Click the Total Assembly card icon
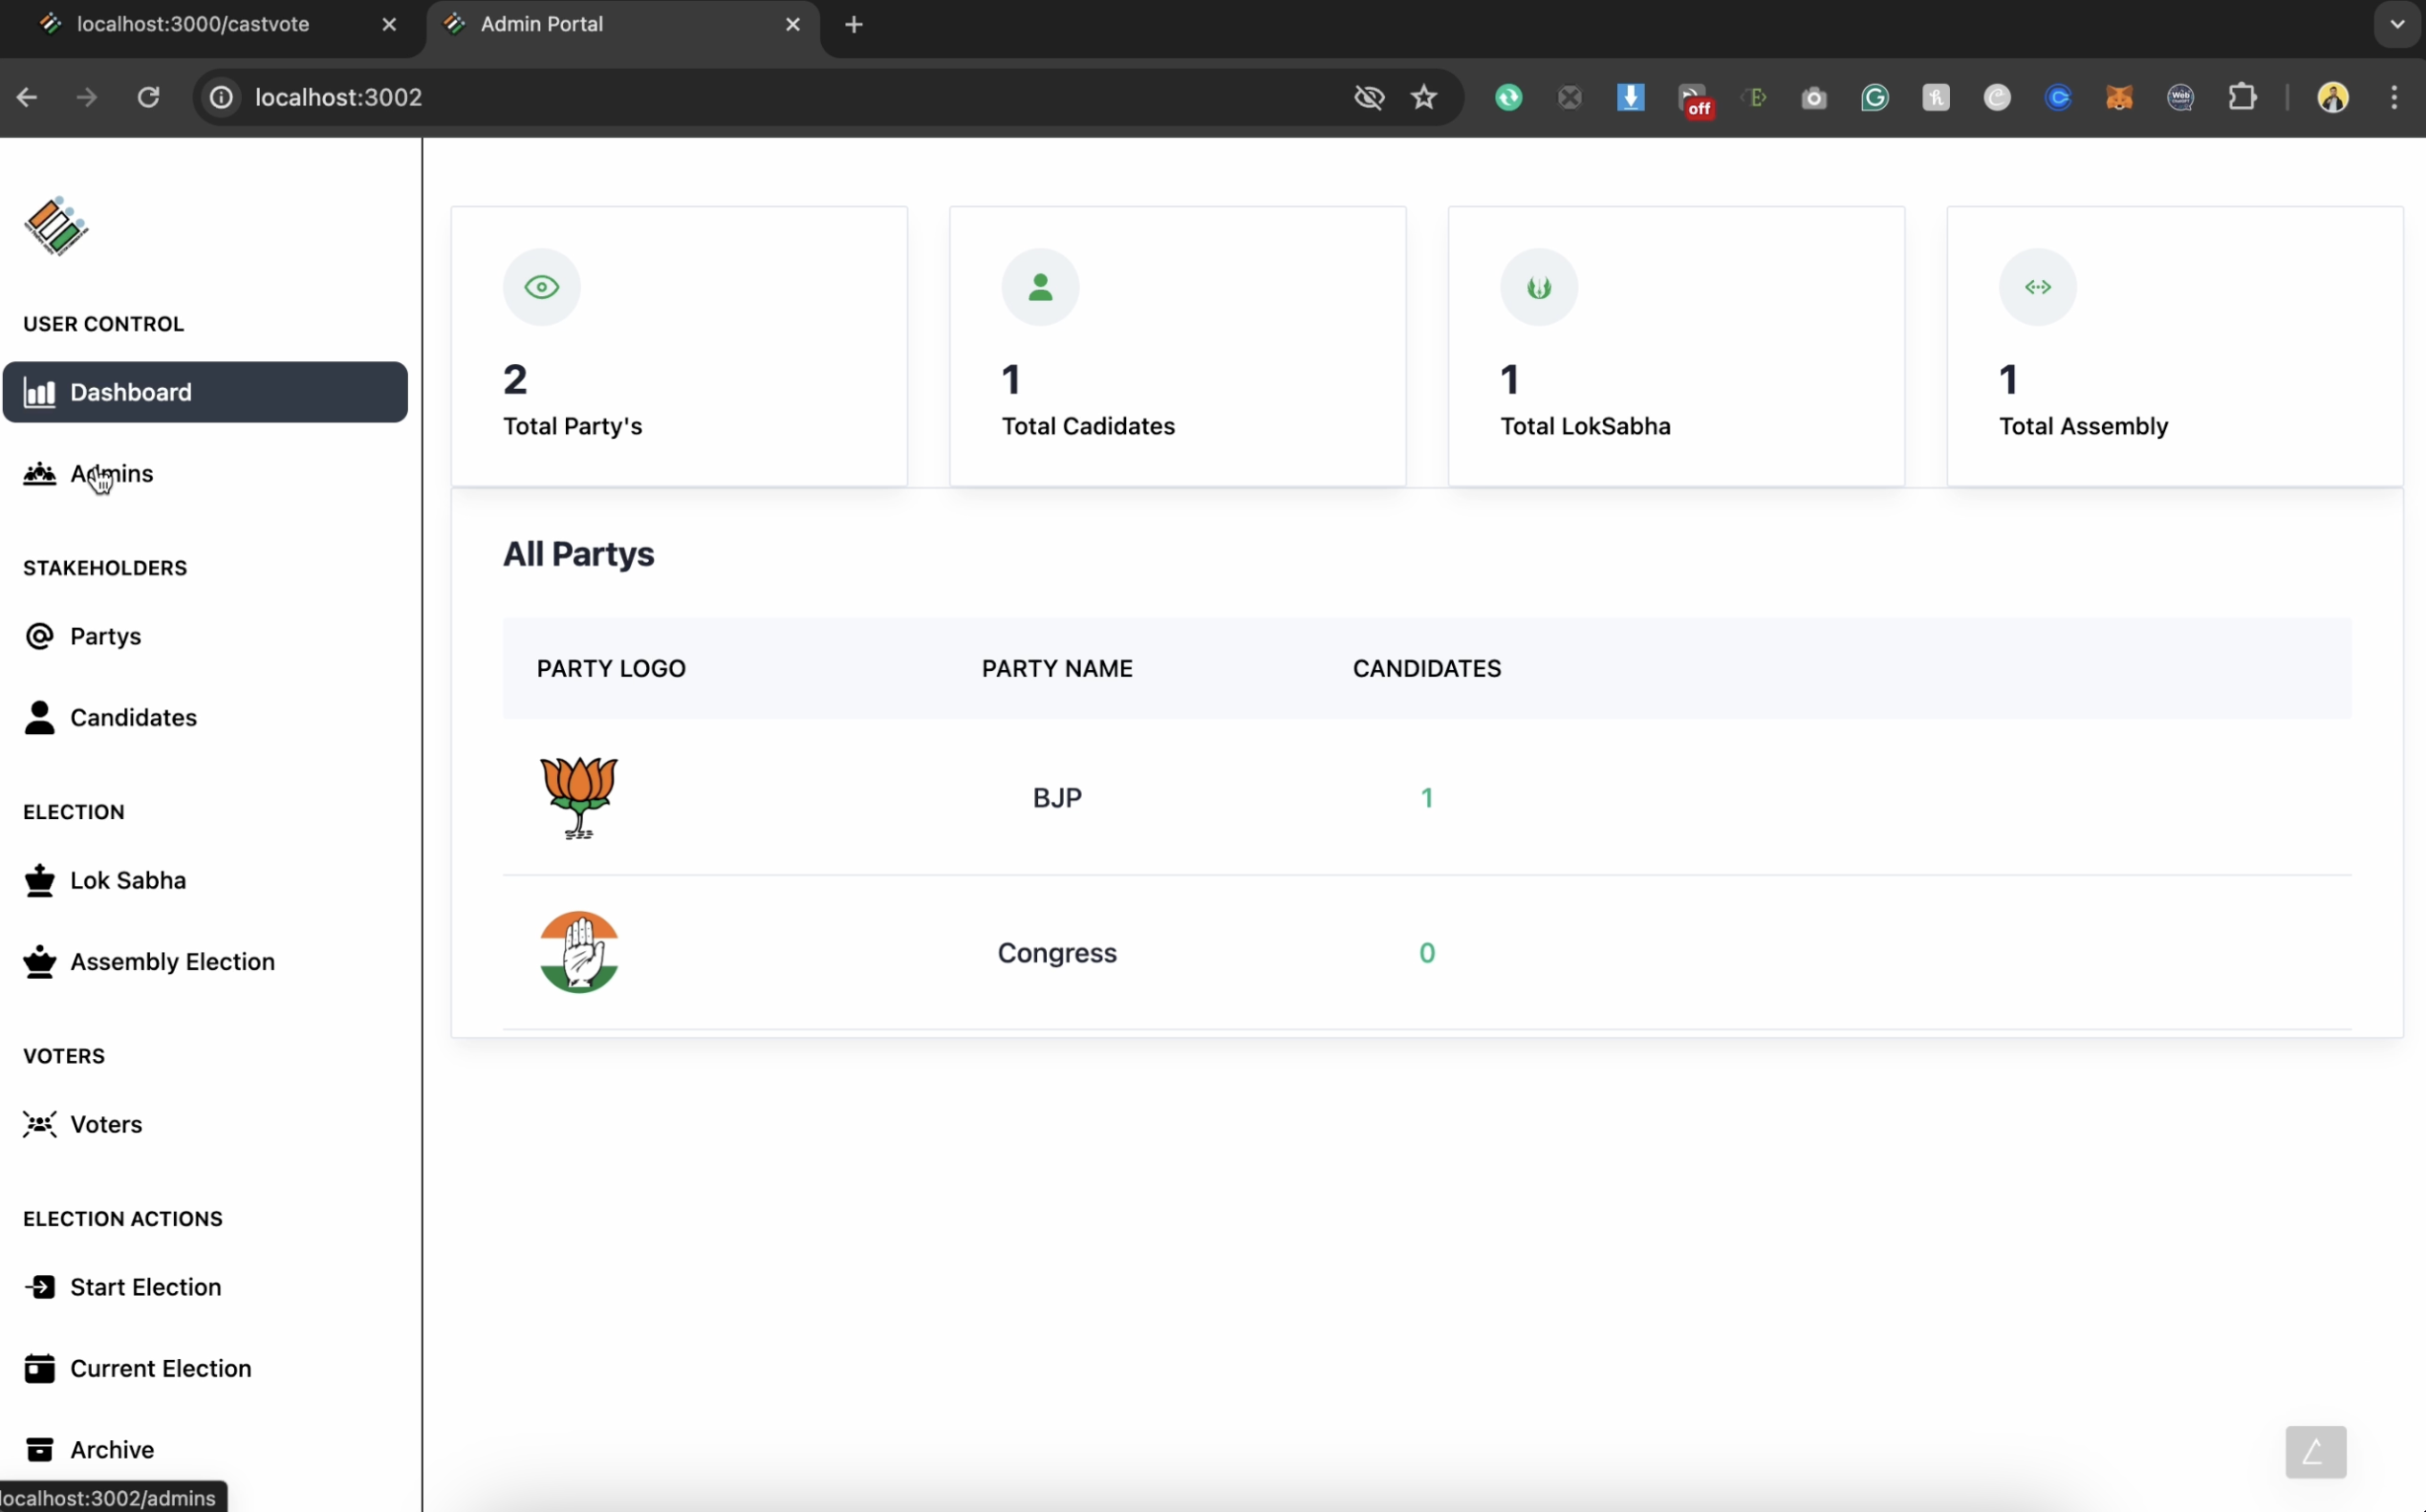The width and height of the screenshot is (2426, 1512). 2037,287
